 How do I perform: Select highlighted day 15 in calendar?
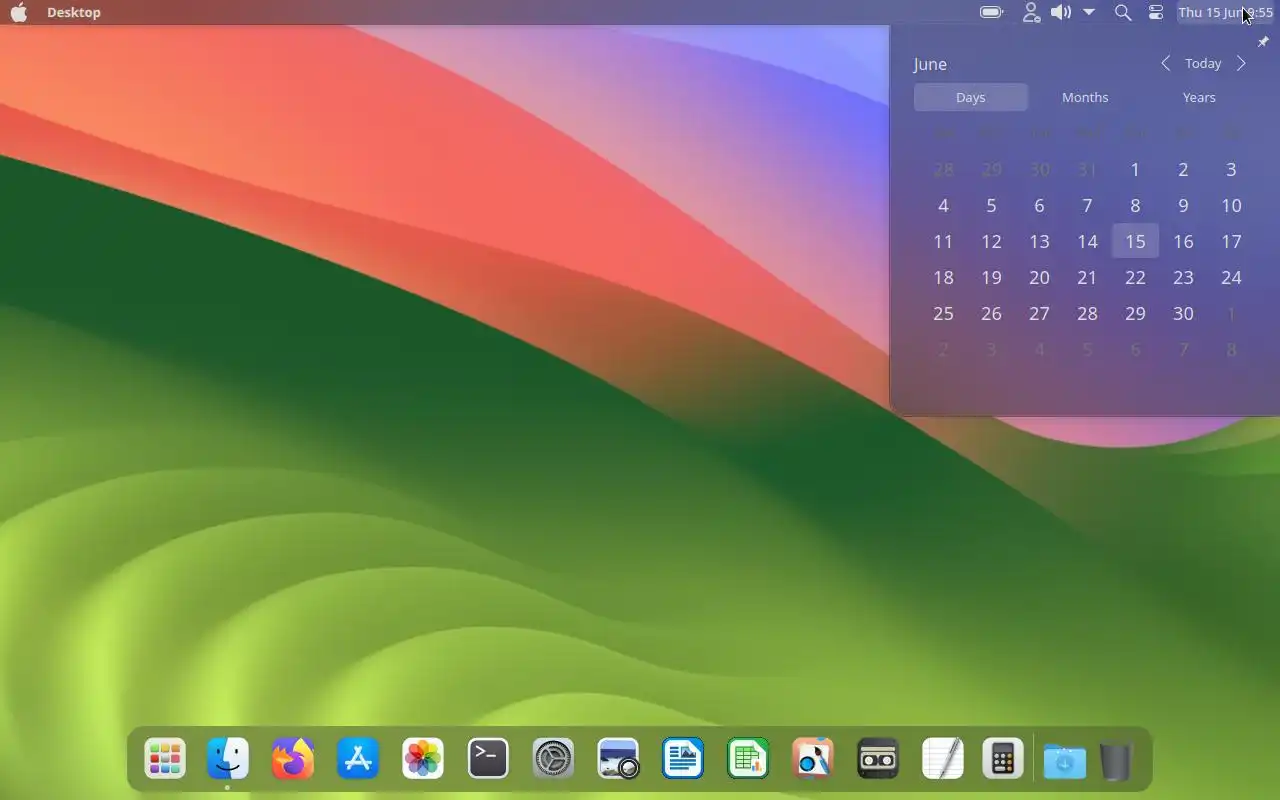point(1135,241)
